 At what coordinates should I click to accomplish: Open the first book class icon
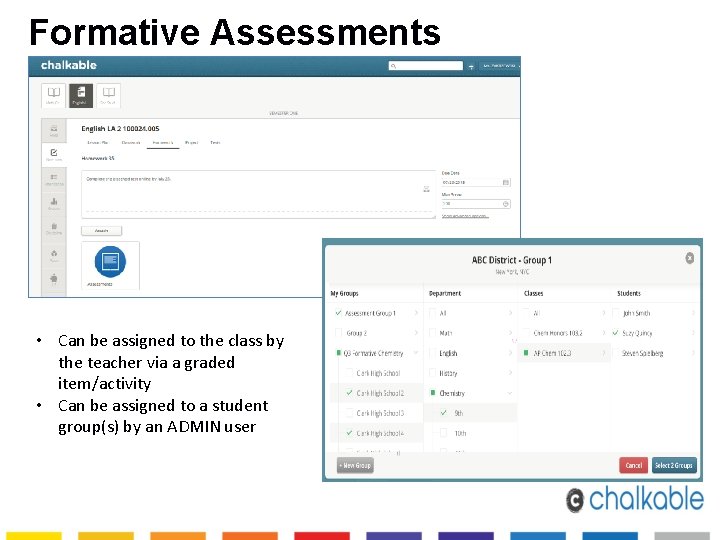(x=53, y=96)
